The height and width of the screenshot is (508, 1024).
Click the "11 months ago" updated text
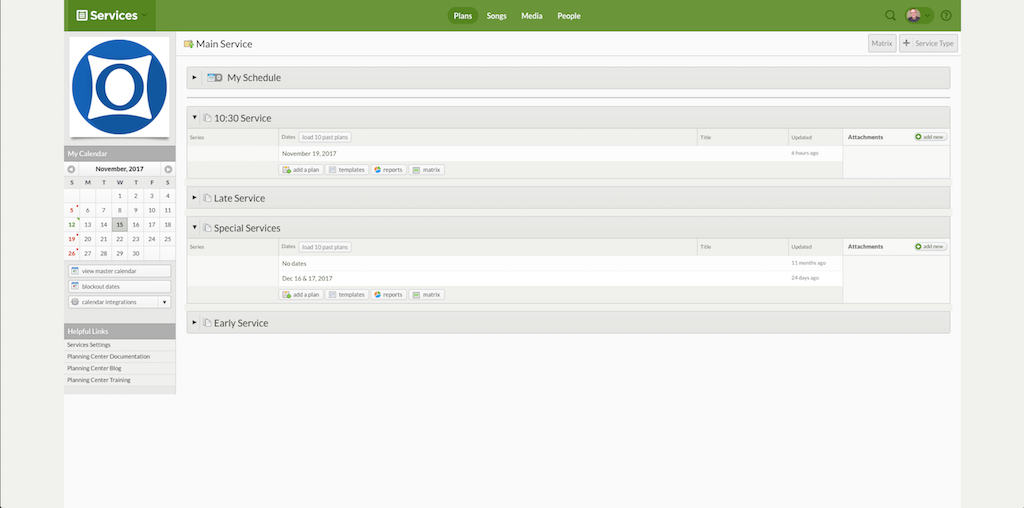[808, 263]
